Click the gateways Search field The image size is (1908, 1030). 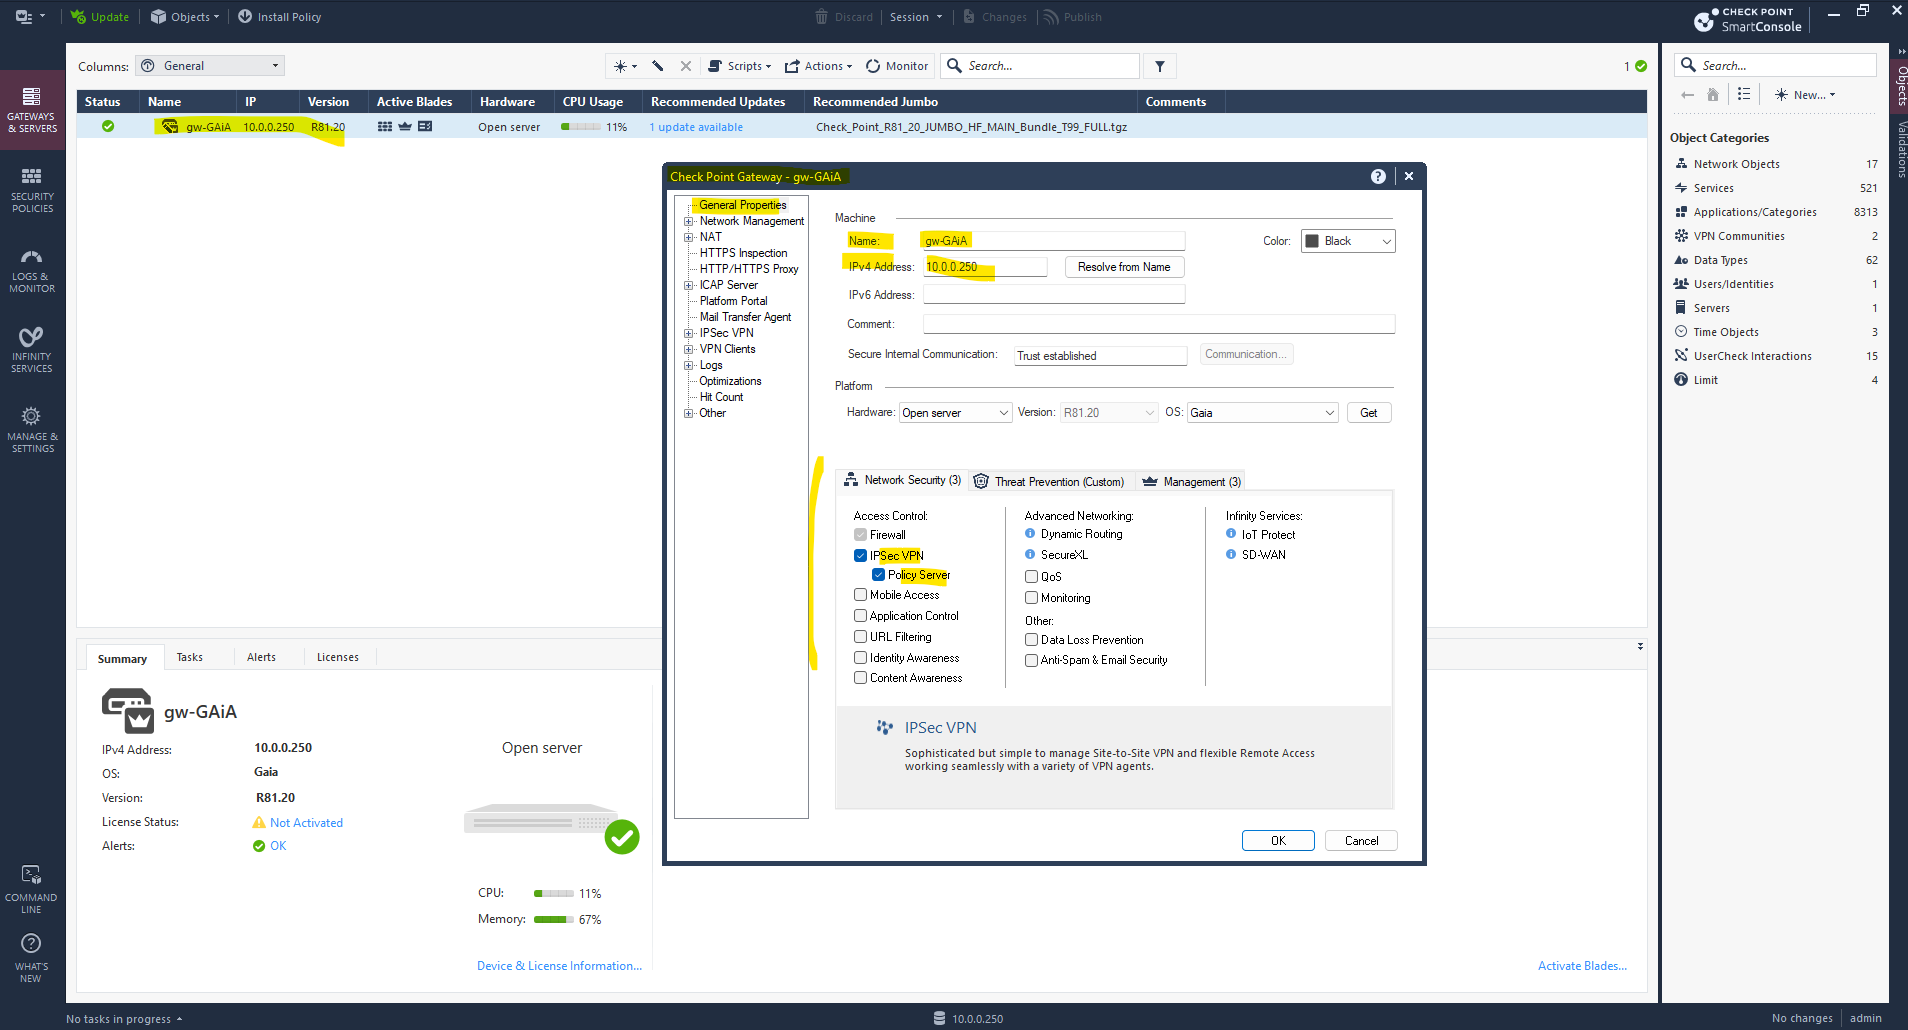pyautogui.click(x=1041, y=66)
